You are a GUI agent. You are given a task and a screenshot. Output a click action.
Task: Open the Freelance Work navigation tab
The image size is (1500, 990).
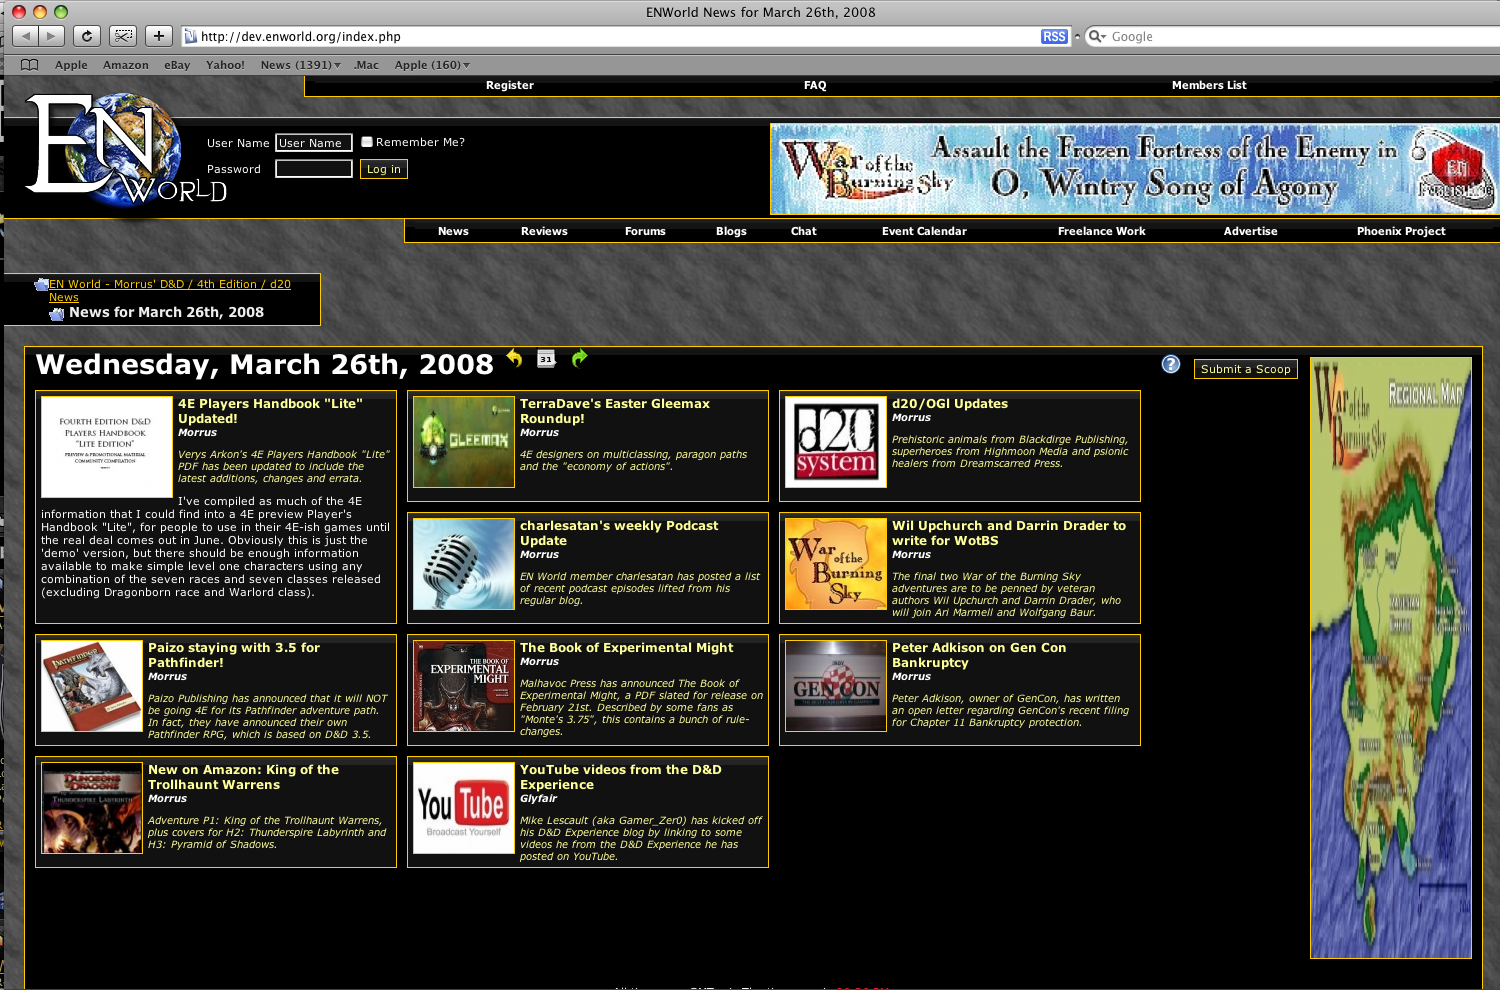(x=1102, y=231)
